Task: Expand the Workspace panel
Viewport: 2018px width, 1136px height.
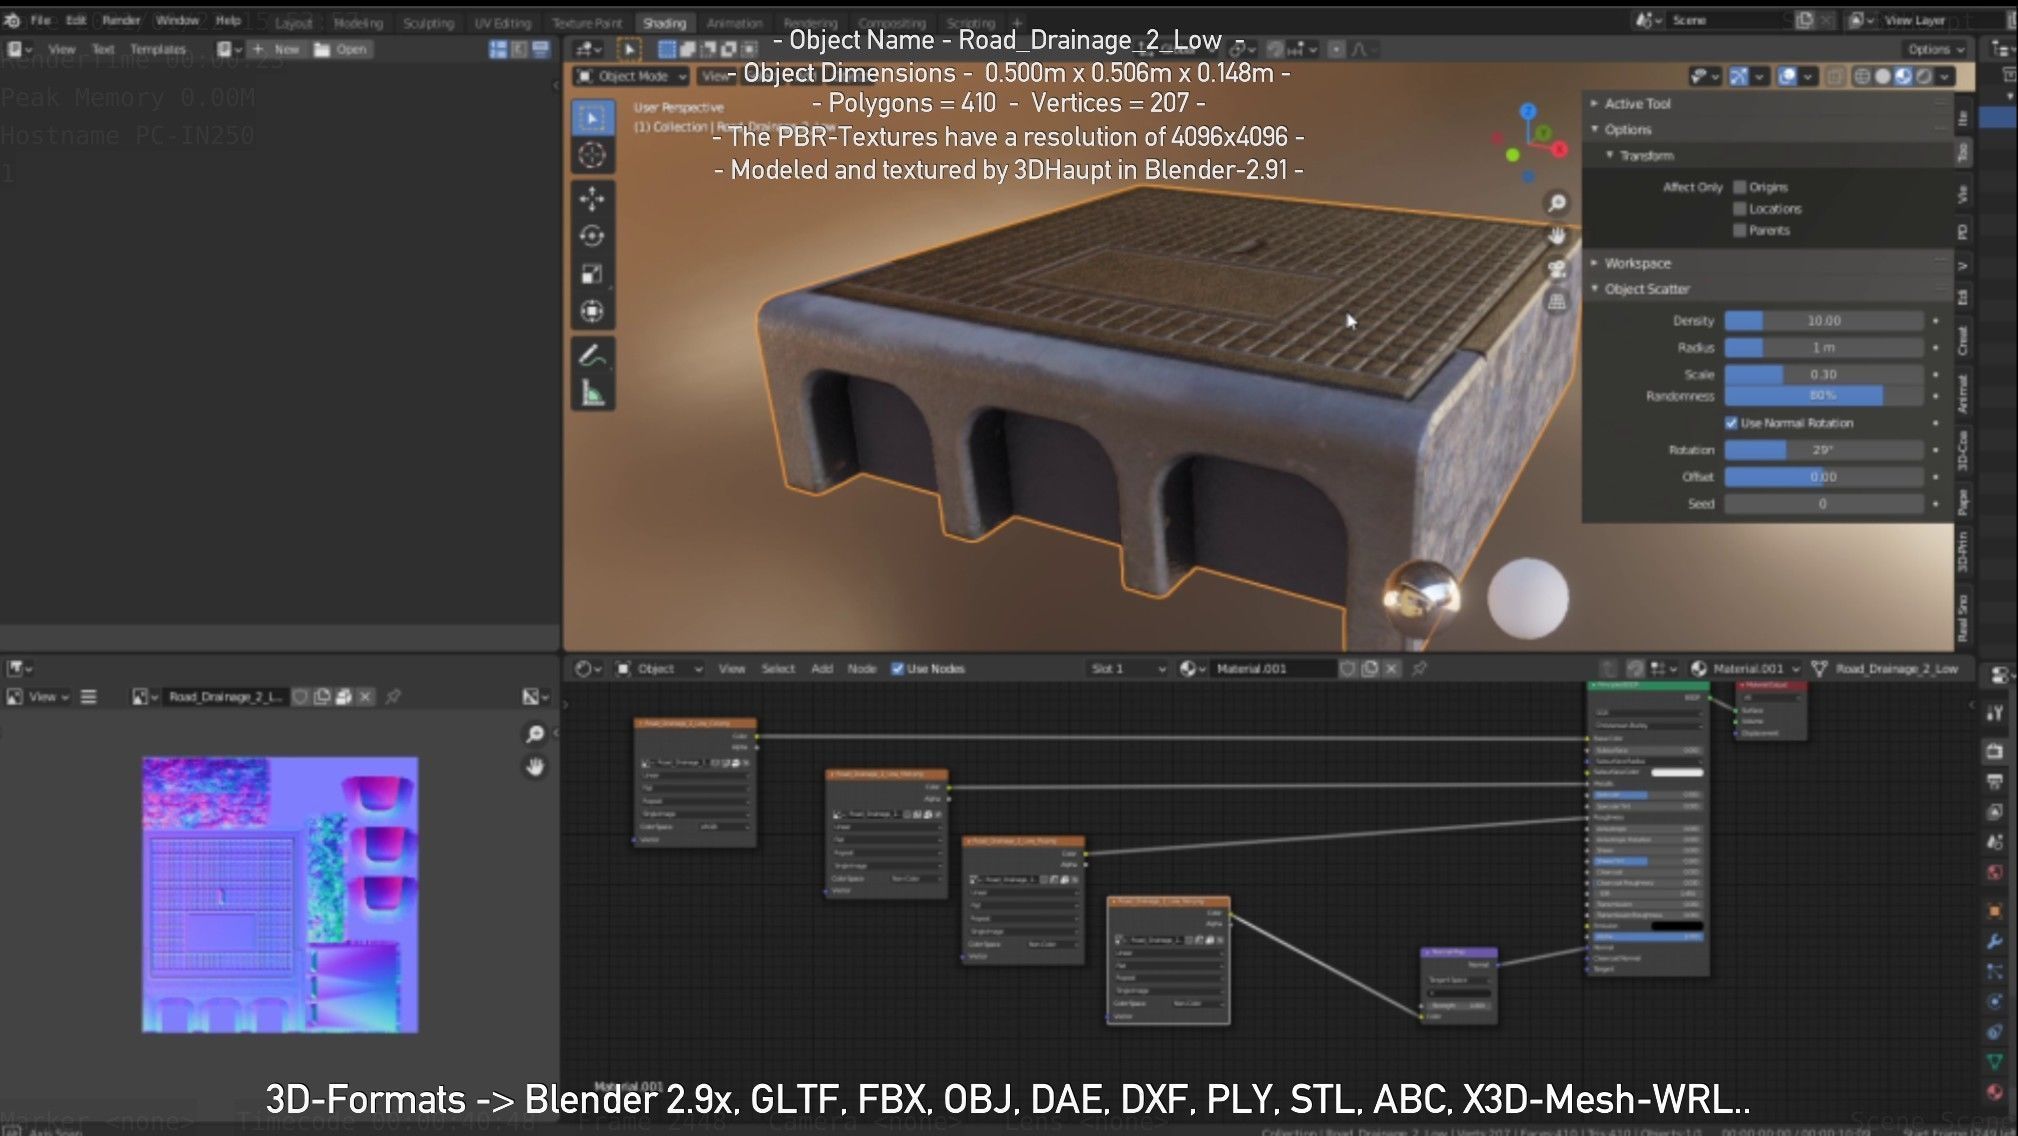Action: [x=1637, y=263]
